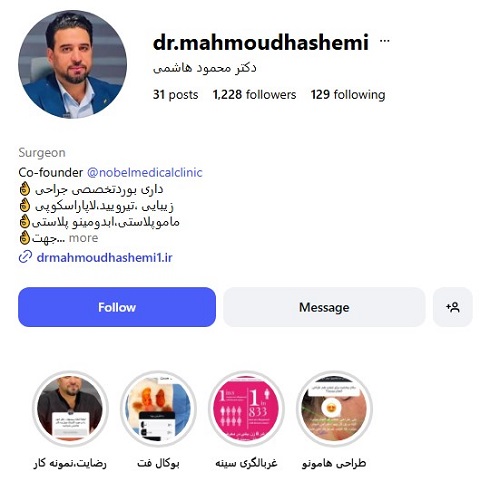Viewport: 500px width, 491px height.
Task: Click the دکتر محمود هاشمی display name
Action: (x=205, y=68)
